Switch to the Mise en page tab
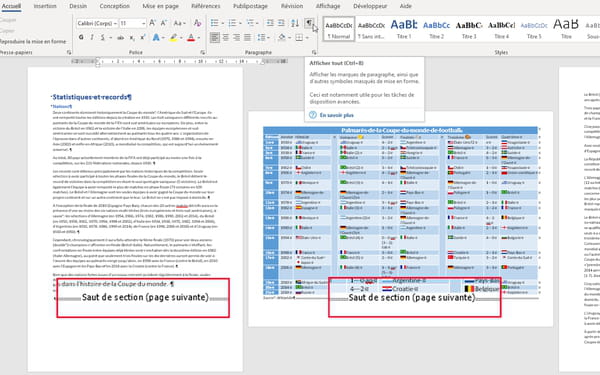The height and width of the screenshot is (375, 600). tap(160, 6)
